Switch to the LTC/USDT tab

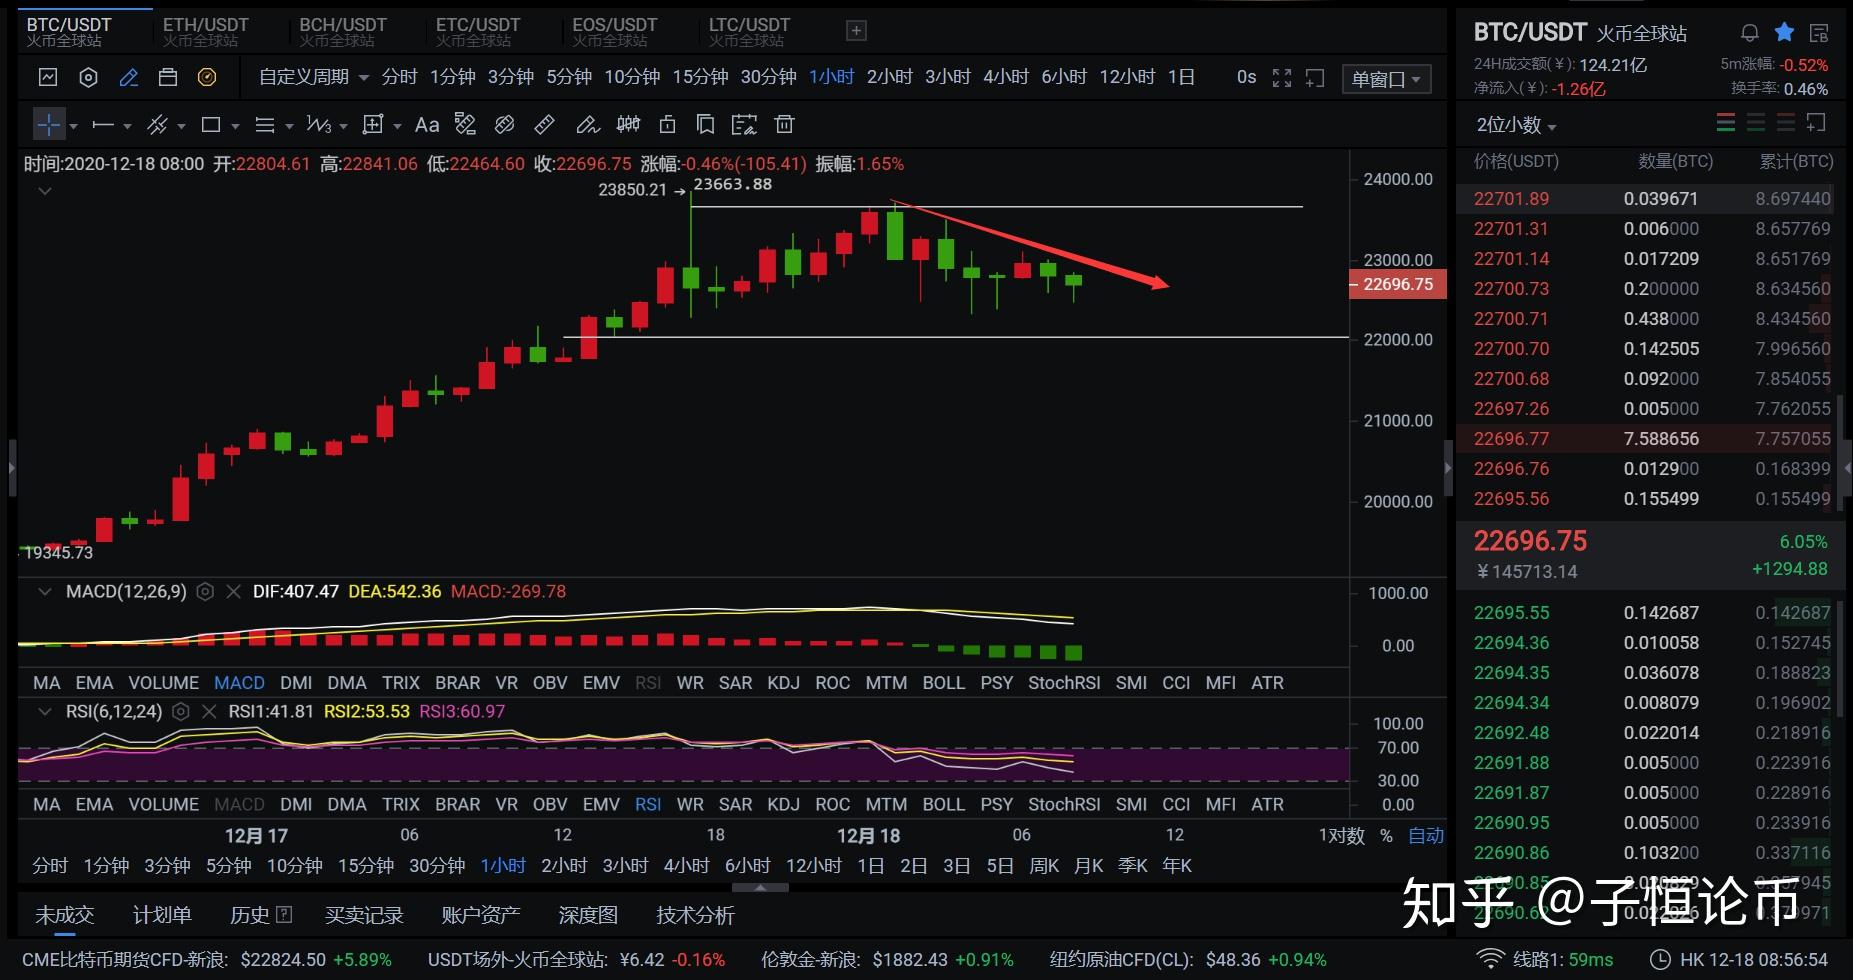click(750, 31)
